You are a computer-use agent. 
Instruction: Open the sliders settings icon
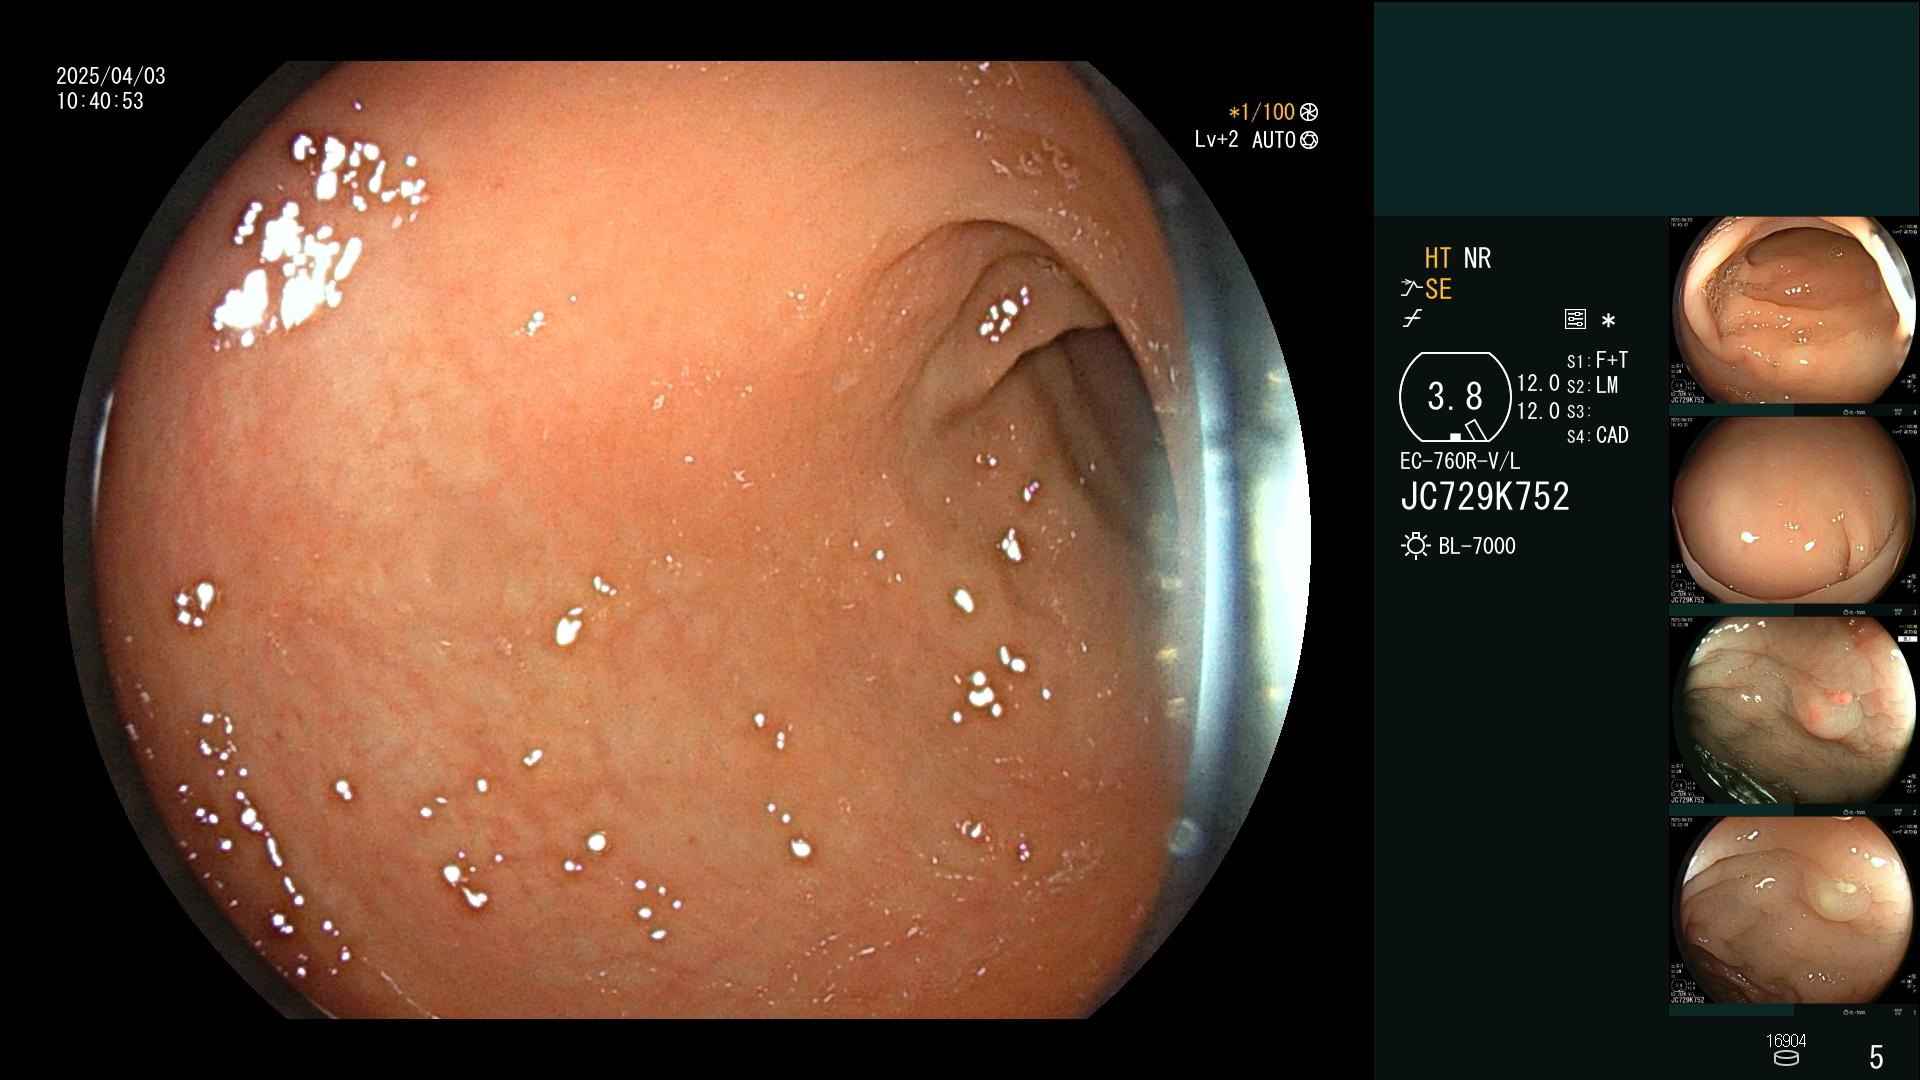1575,319
